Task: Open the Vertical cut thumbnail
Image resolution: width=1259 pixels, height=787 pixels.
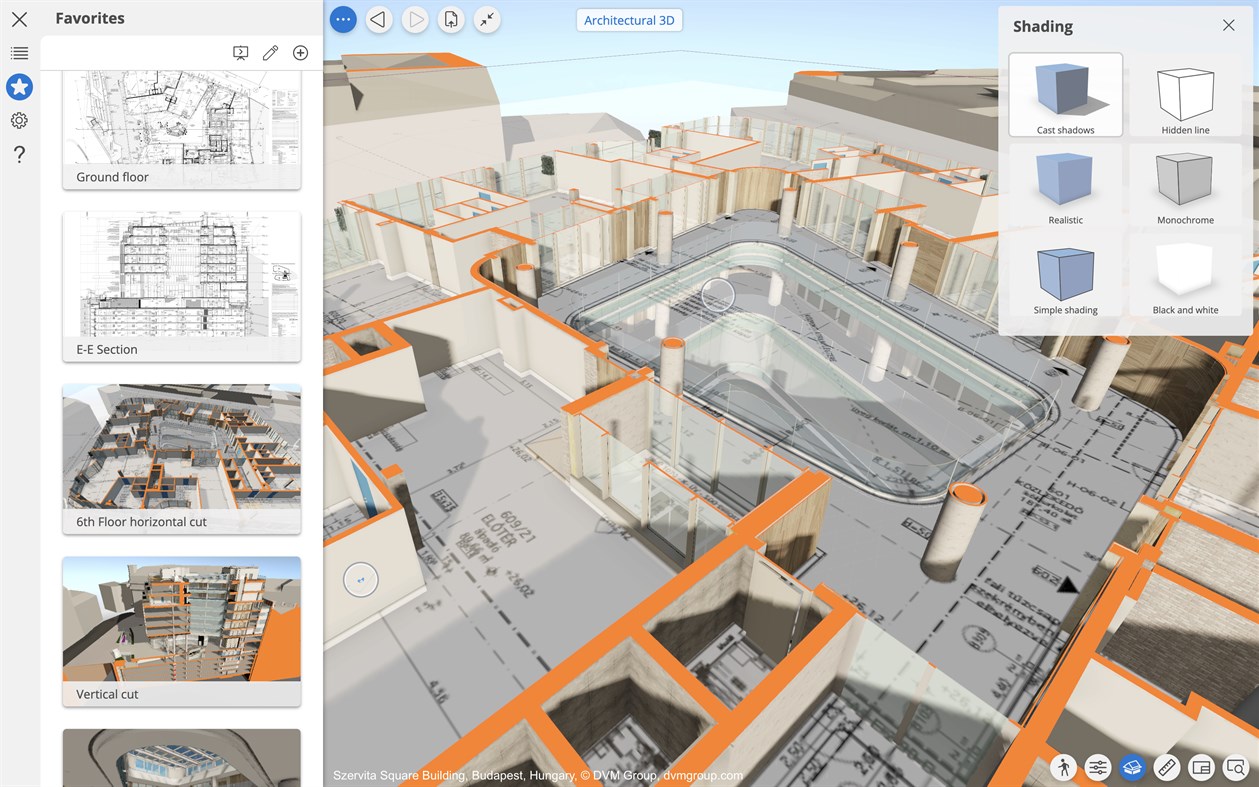Action: [x=181, y=620]
